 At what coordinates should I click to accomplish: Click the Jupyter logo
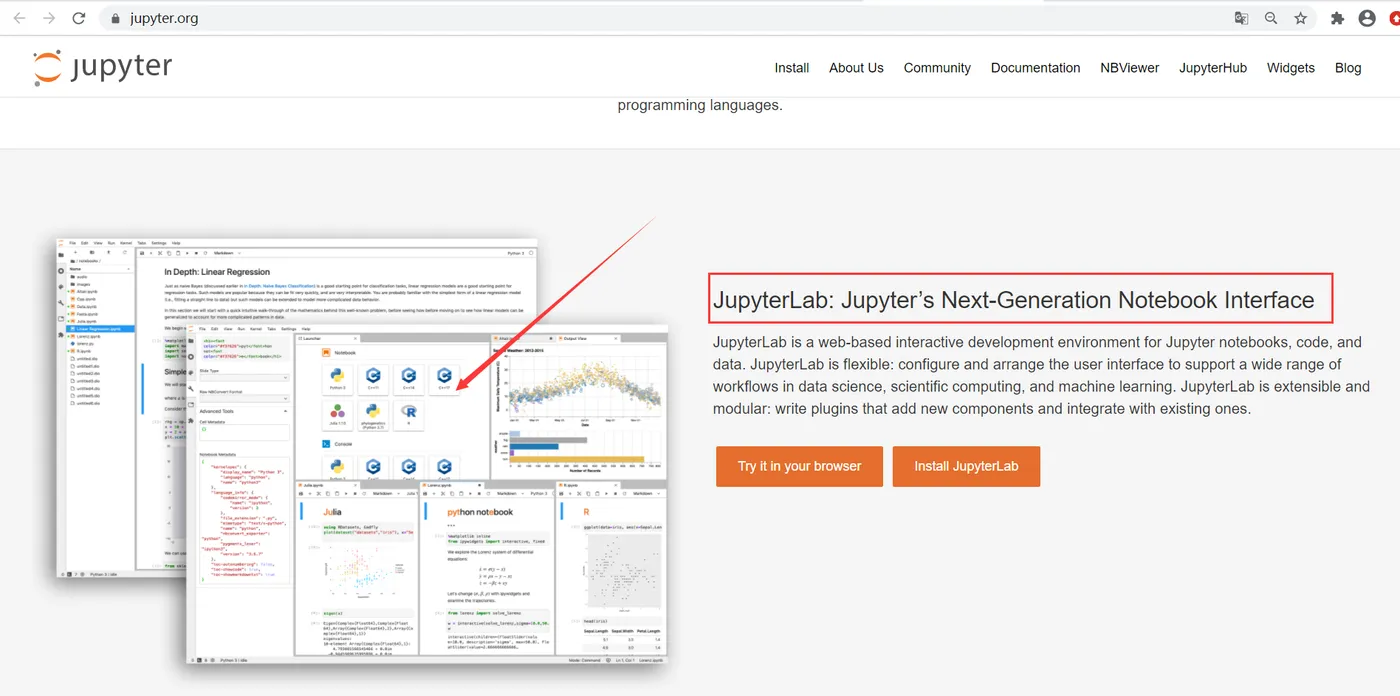(x=102, y=67)
